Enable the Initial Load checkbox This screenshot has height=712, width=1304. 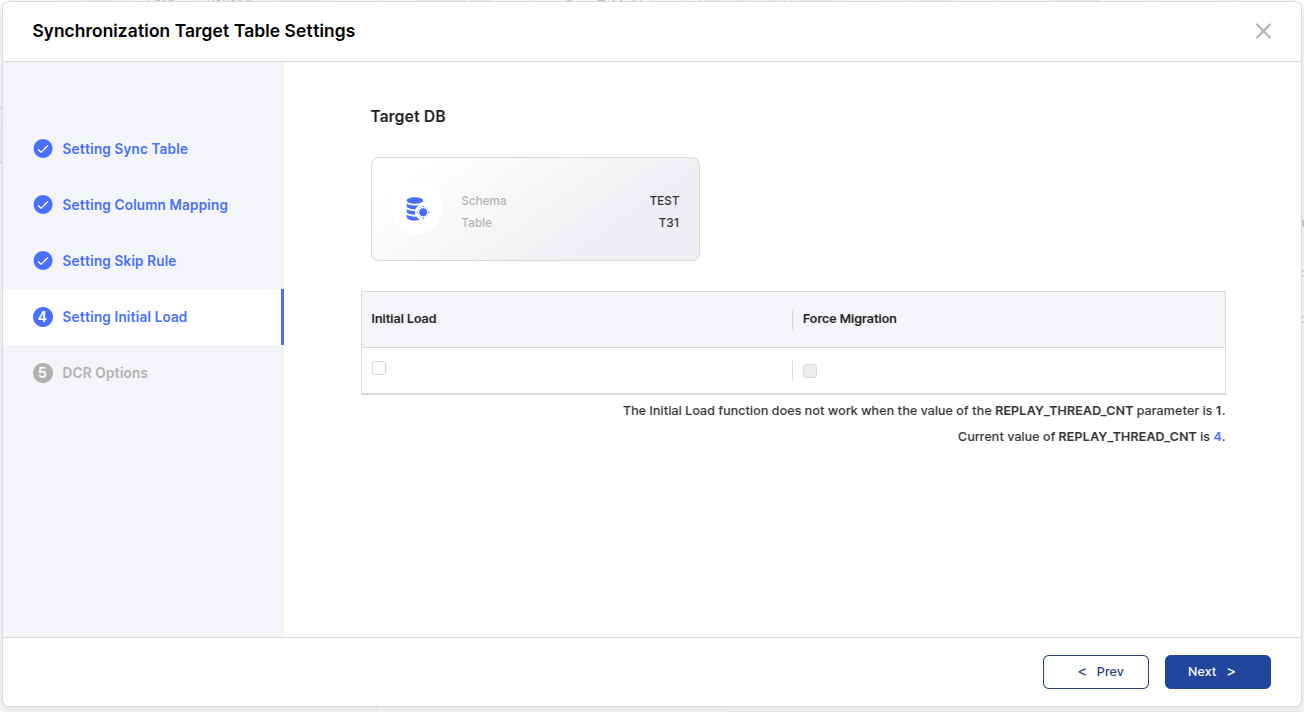click(379, 368)
